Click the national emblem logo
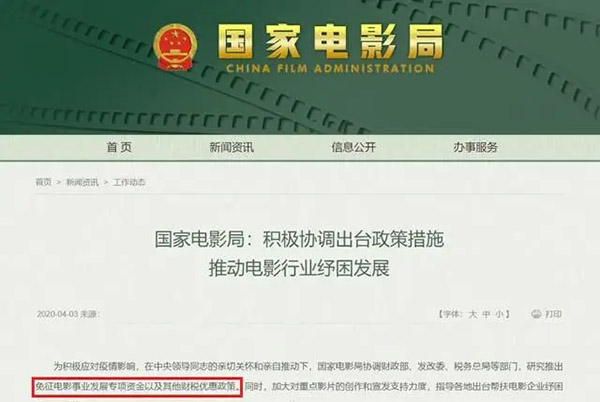This screenshot has width=600, height=402. (175, 48)
